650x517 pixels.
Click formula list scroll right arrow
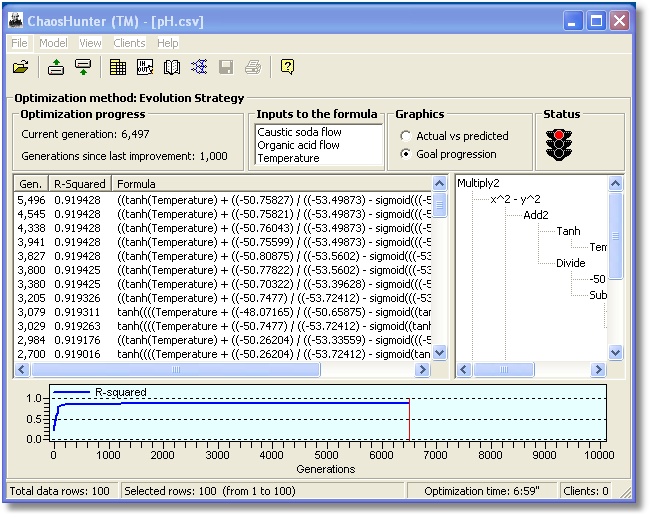422,369
